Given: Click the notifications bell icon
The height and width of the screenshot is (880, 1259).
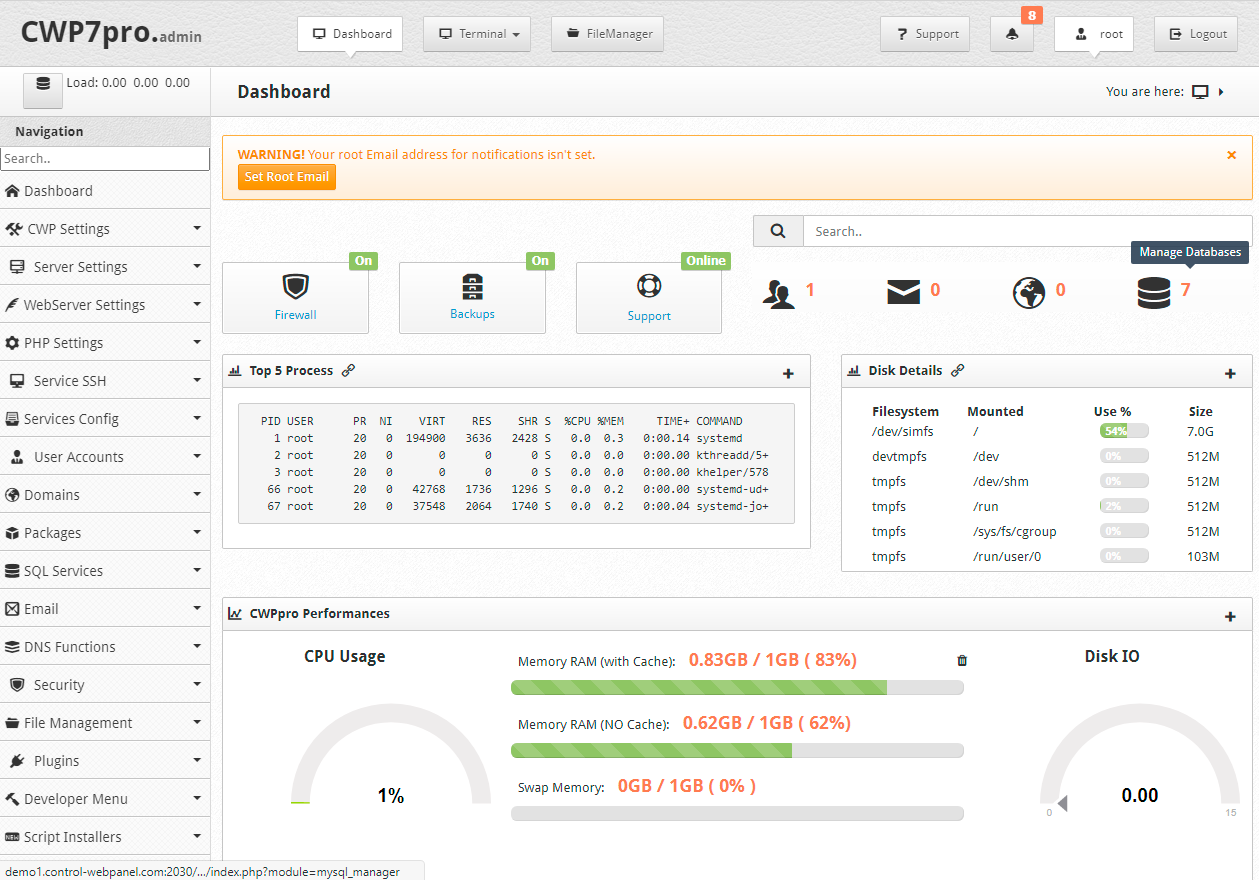Looking at the screenshot, I should coord(1012,34).
